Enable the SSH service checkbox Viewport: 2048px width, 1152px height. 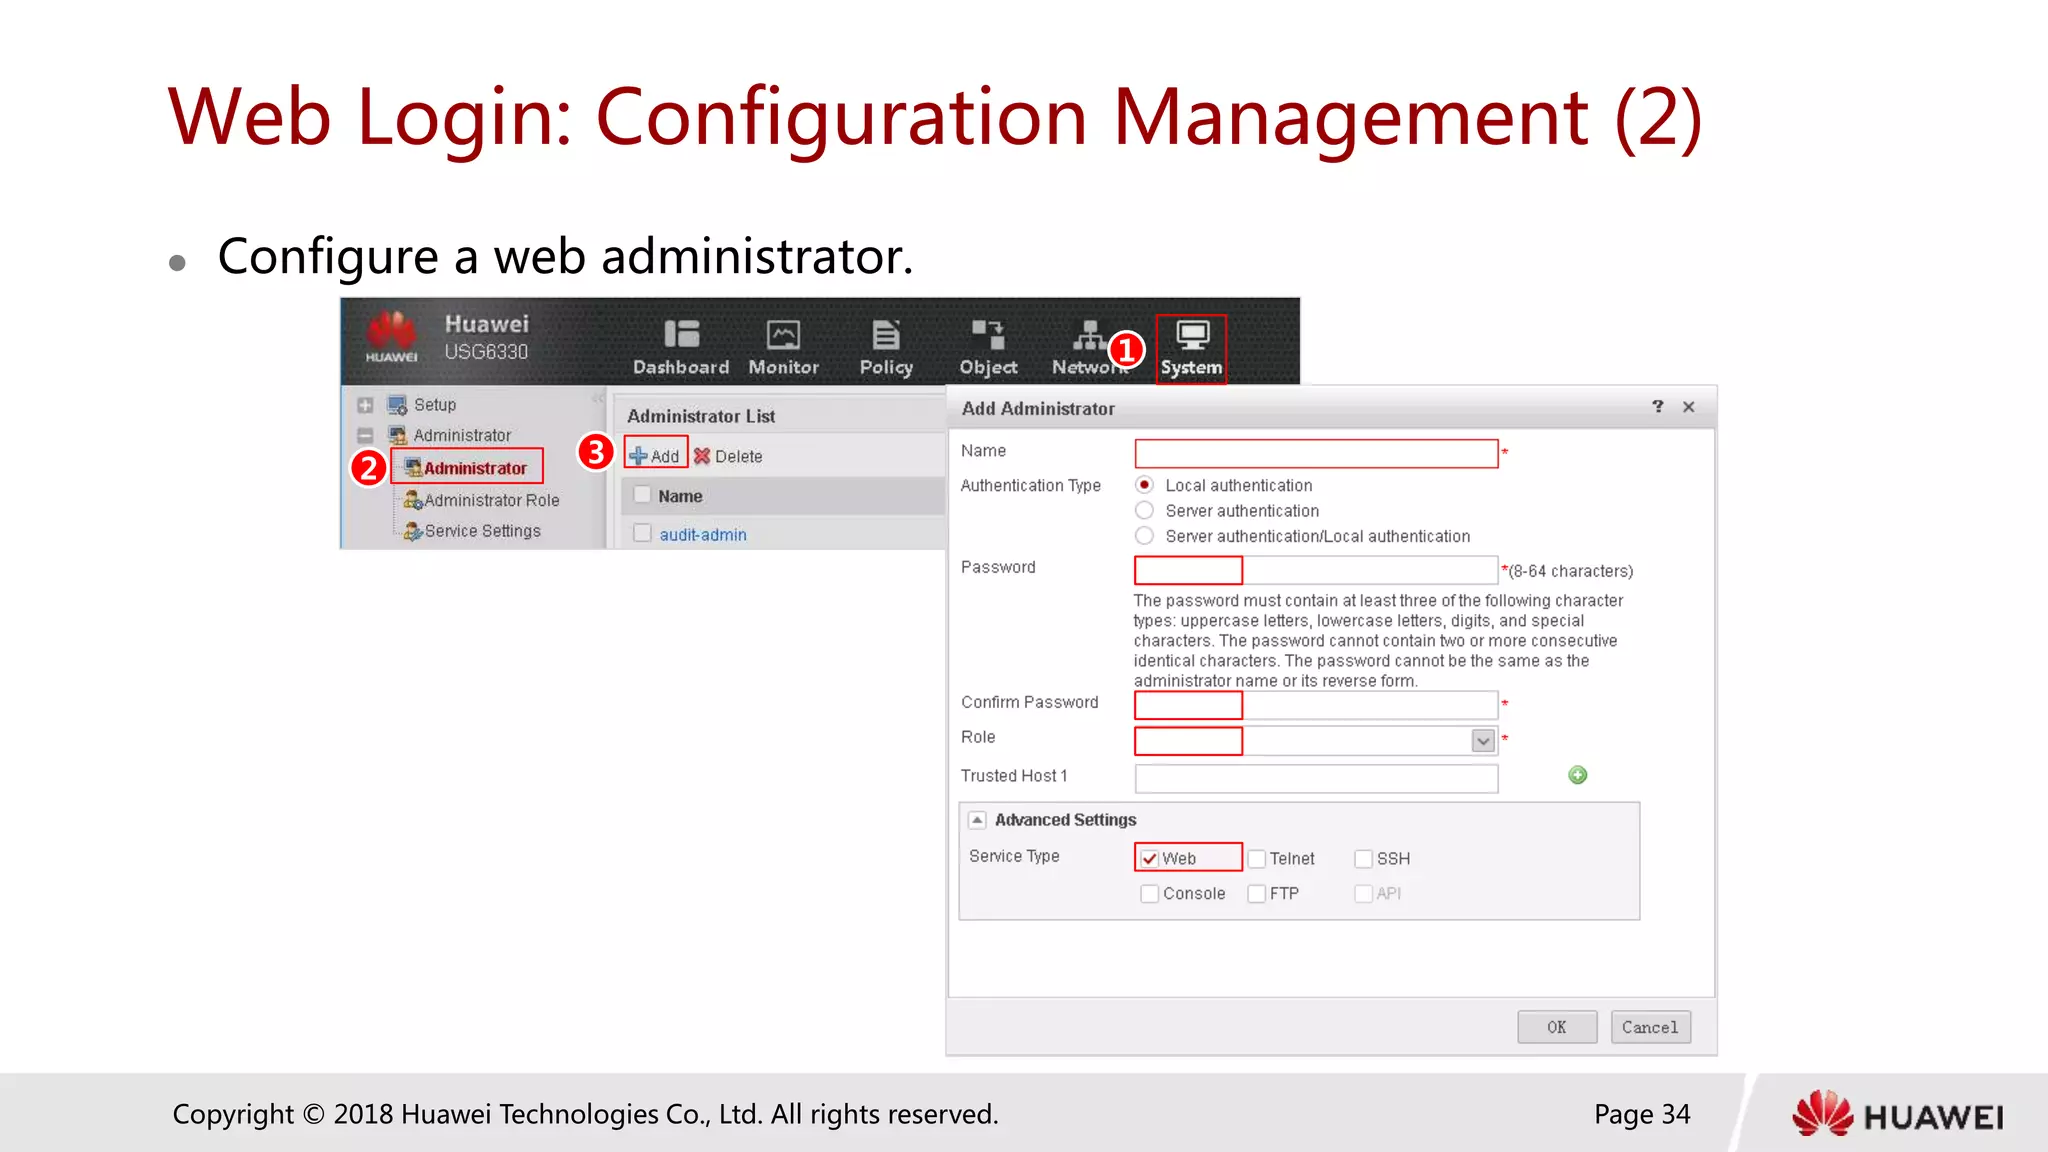(x=1363, y=859)
